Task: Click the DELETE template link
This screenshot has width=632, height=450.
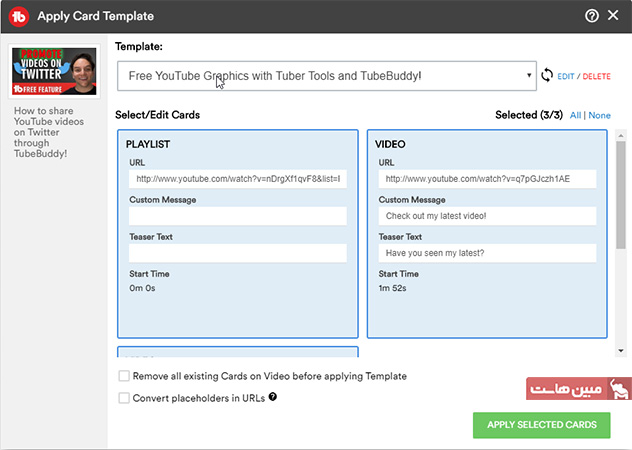Action: [596, 76]
